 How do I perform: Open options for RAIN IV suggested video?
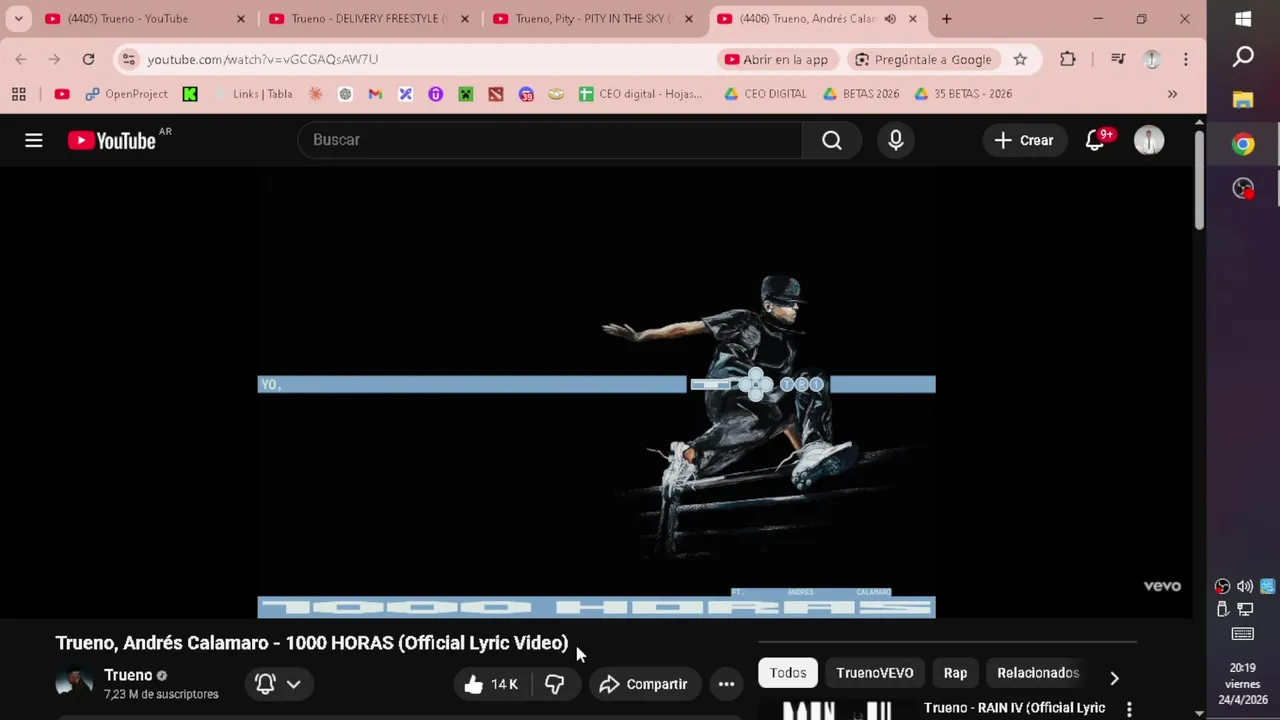[x=1129, y=709]
